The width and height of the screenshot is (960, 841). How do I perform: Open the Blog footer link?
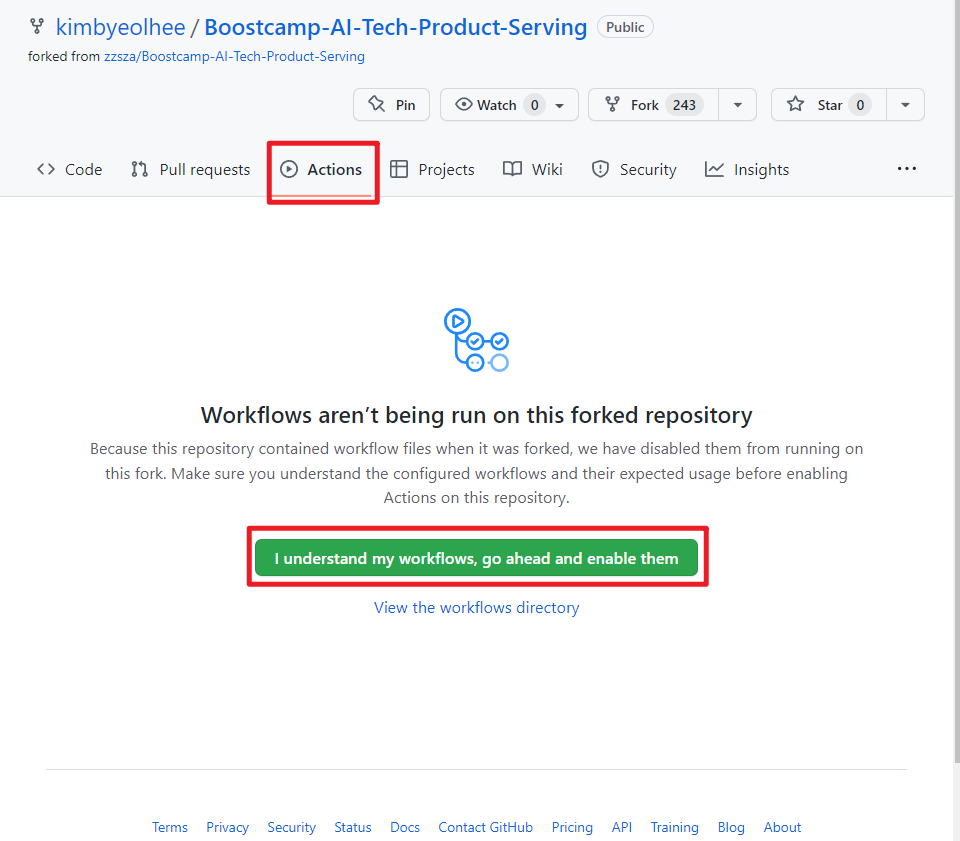[731, 827]
